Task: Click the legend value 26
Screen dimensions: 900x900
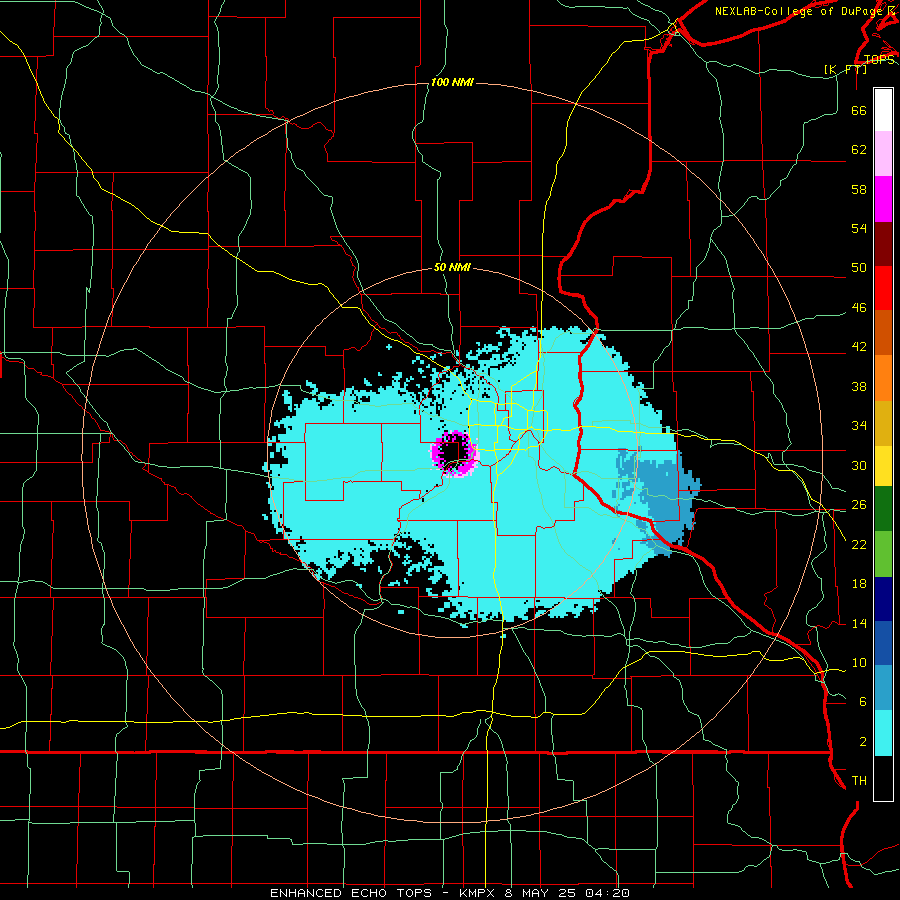Action: coord(859,505)
